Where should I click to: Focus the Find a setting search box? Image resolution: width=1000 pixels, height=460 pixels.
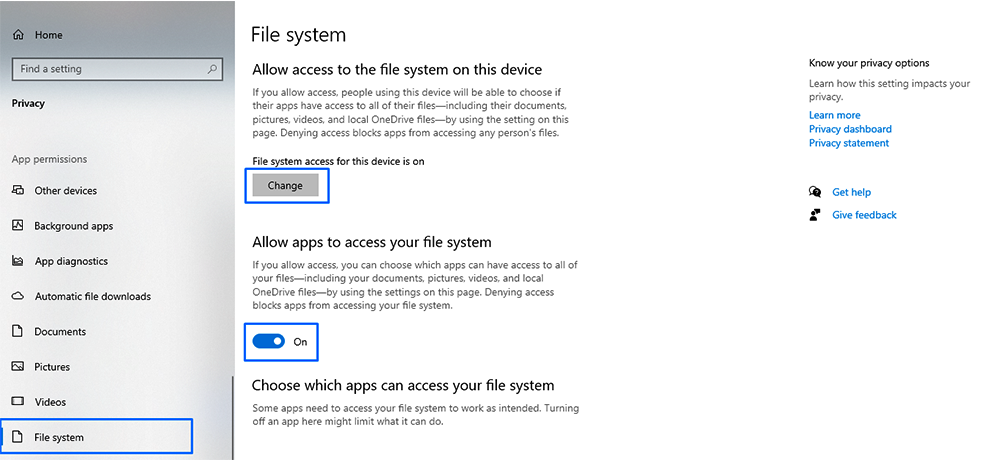point(117,69)
